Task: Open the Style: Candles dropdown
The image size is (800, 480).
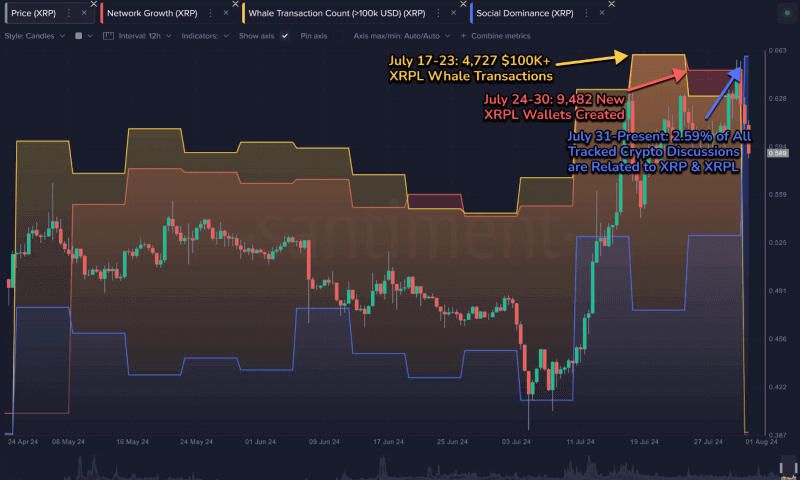Action: tap(35, 36)
